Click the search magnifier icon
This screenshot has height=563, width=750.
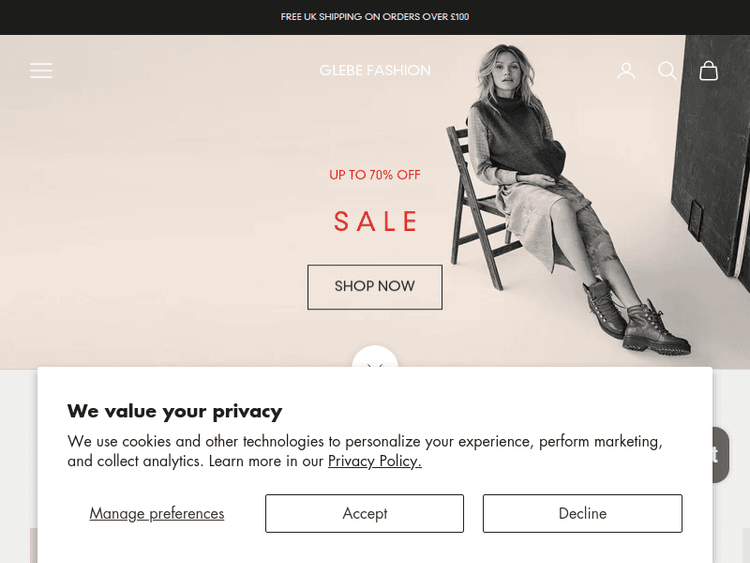(x=667, y=70)
